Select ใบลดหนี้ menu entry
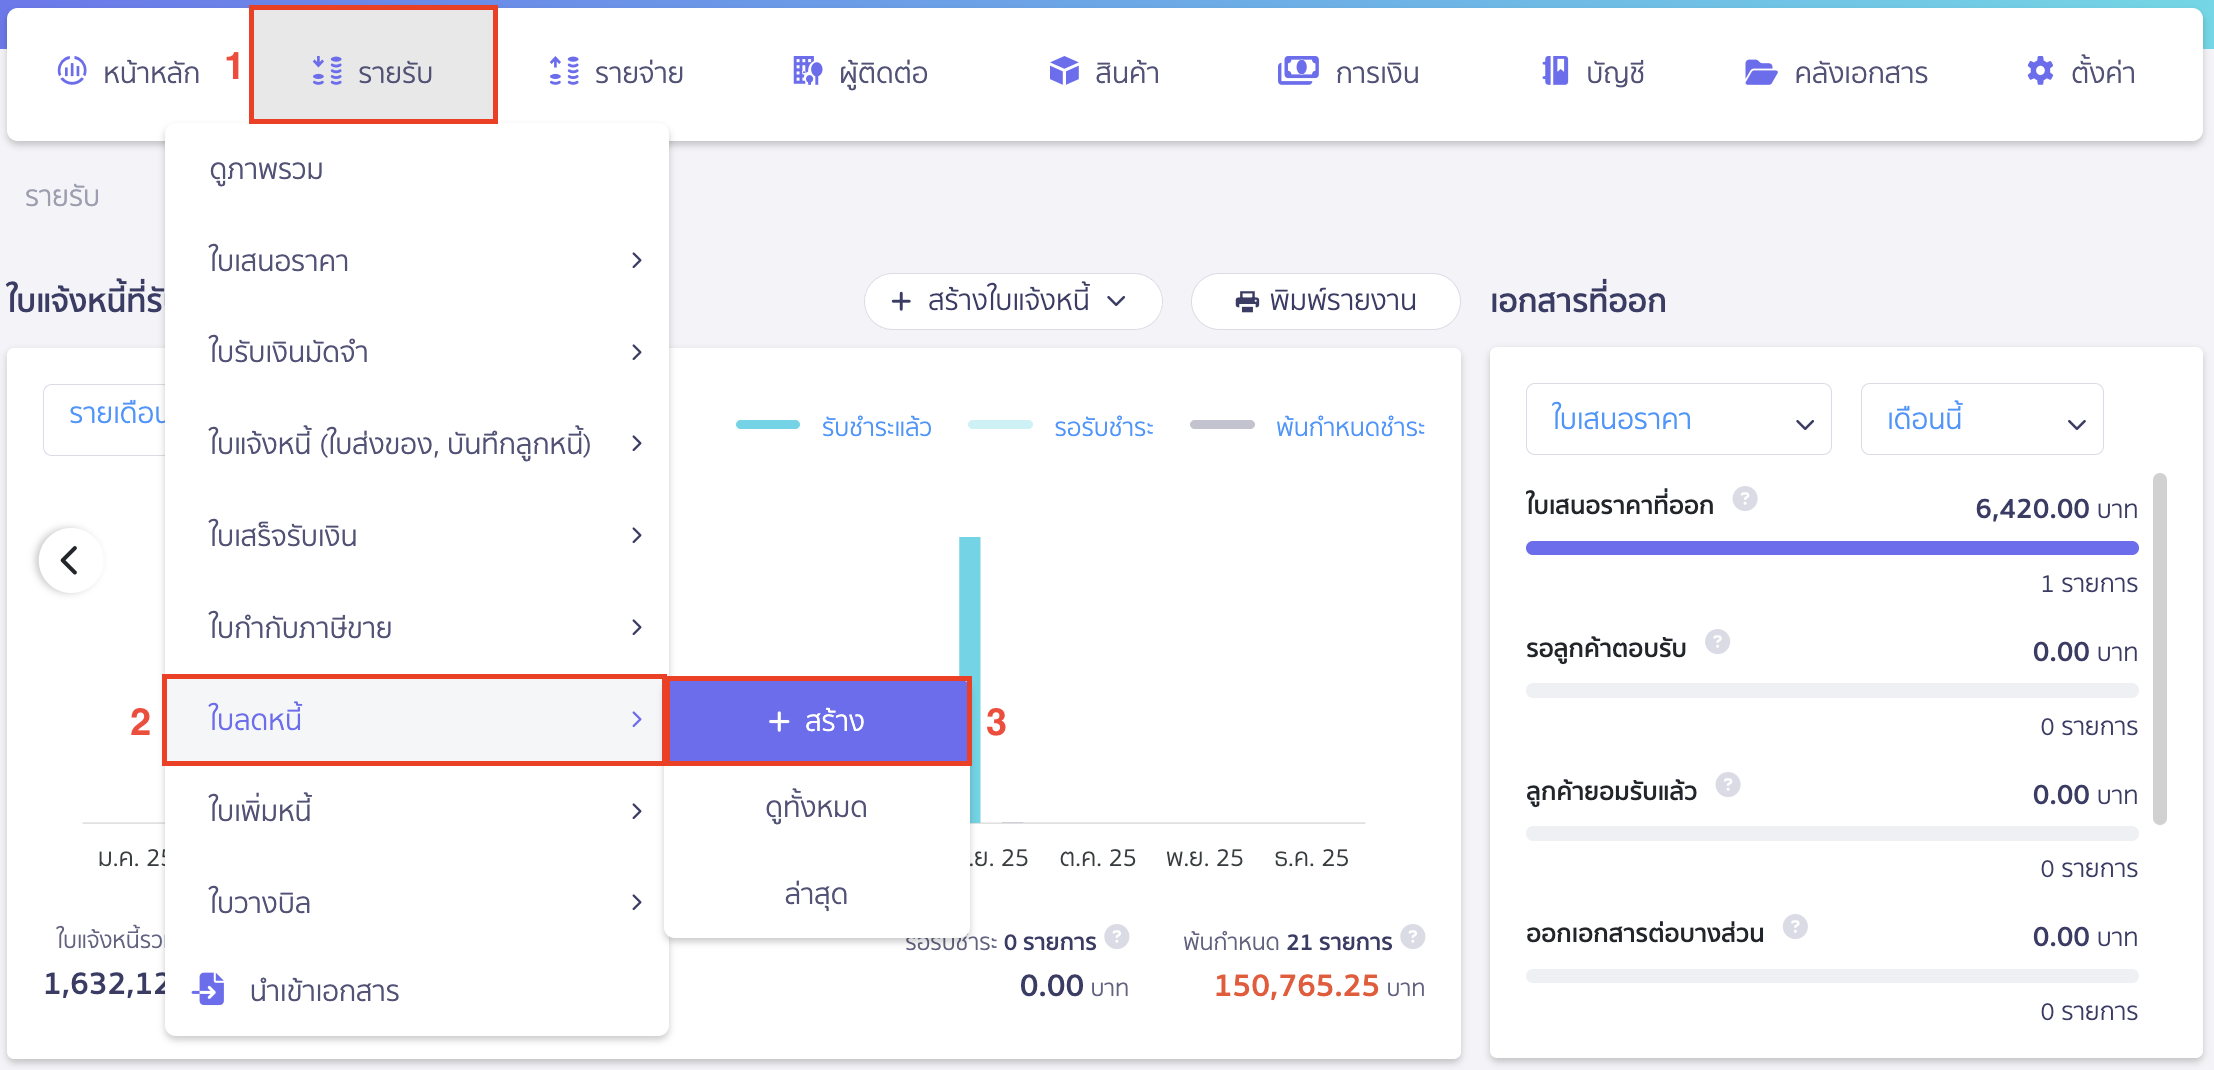This screenshot has width=2214, height=1070. pyautogui.click(x=414, y=719)
